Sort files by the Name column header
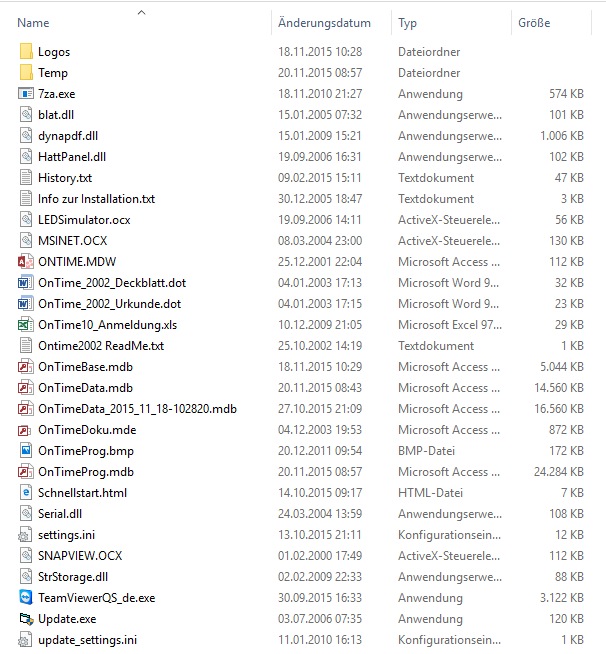The image size is (606, 654). (33, 23)
